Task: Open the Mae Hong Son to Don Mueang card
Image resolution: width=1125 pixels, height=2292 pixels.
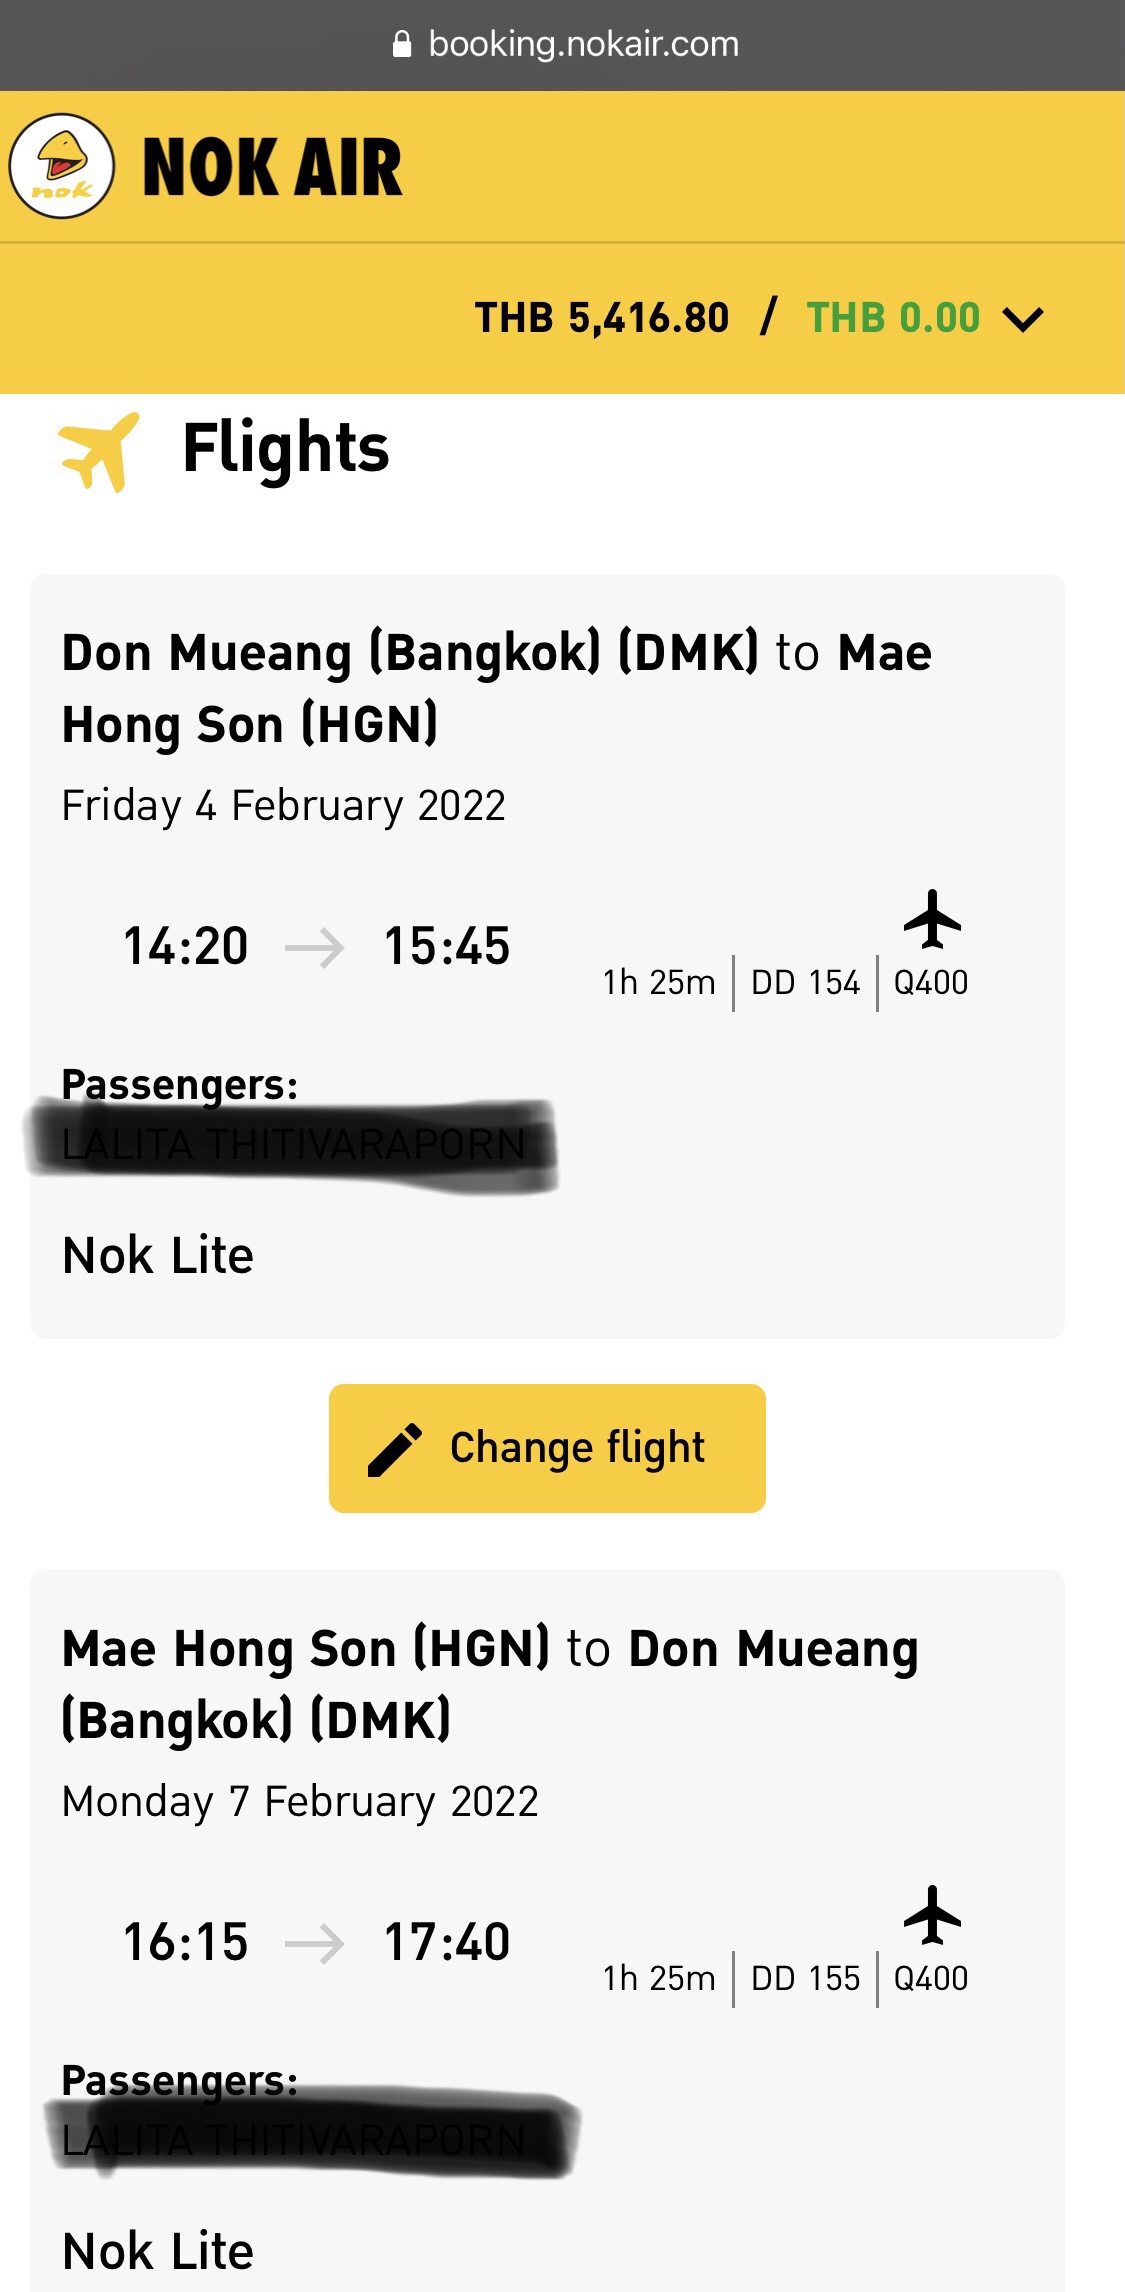Action: pos(547,1931)
